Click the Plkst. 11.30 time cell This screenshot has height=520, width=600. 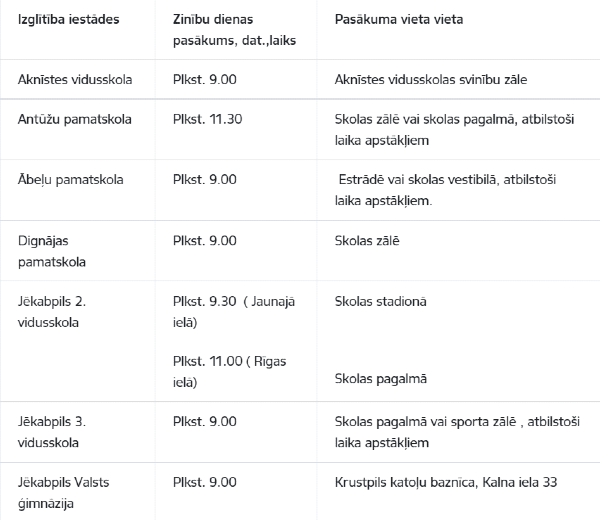pos(207,119)
